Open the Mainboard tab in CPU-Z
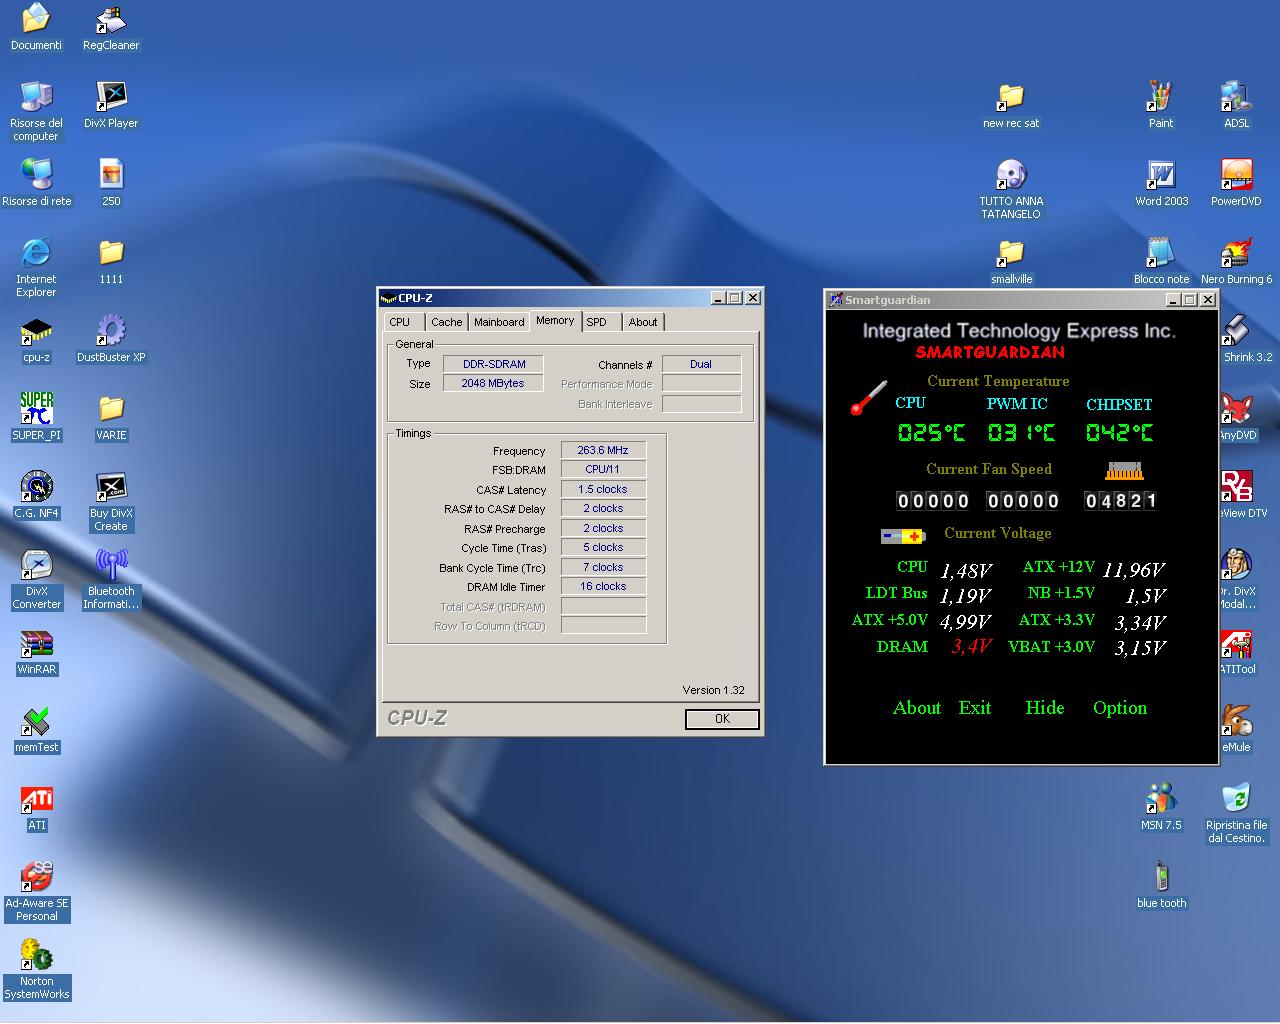Viewport: 1280px width, 1024px height. pos(499,322)
